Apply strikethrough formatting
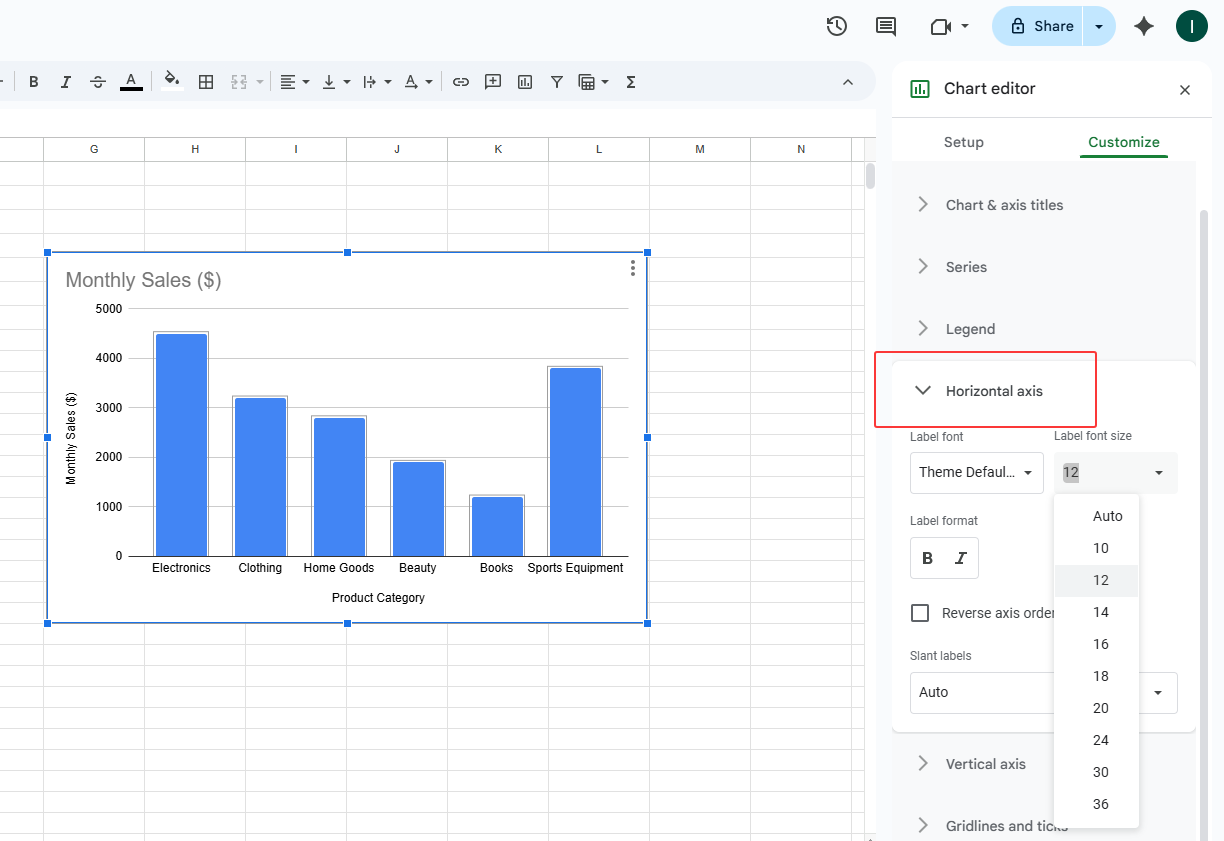1224x841 pixels. [98, 82]
